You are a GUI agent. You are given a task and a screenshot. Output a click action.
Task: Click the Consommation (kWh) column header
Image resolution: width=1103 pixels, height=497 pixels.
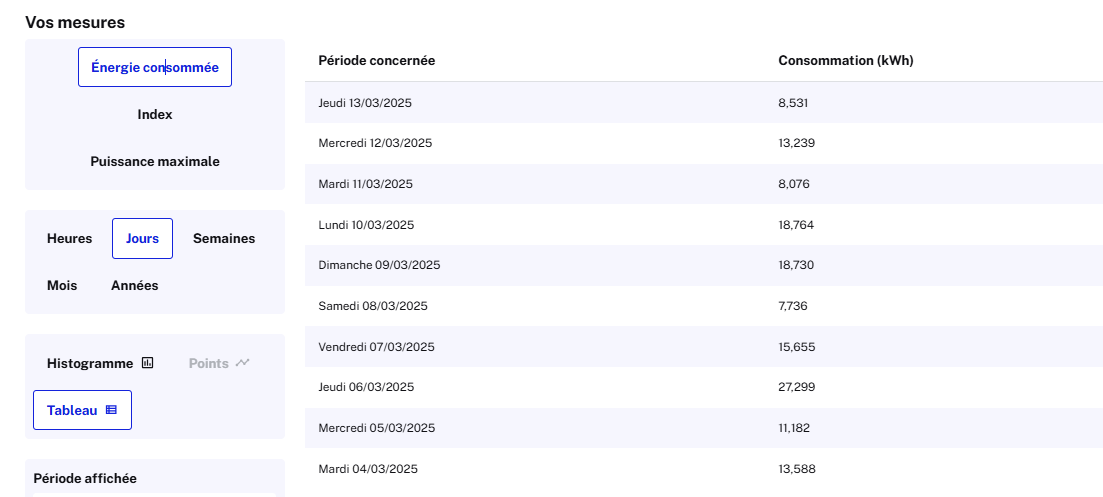pos(846,60)
